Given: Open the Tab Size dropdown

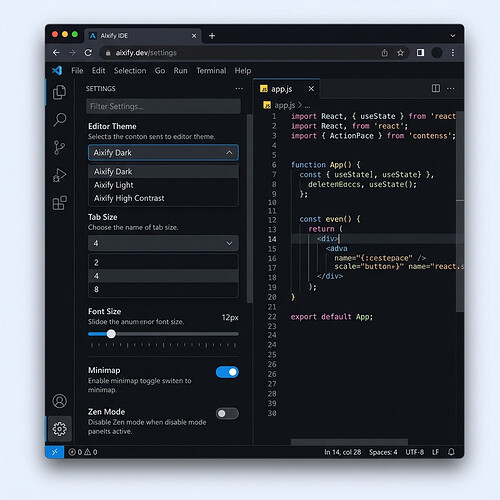Looking at the screenshot, I should (x=163, y=243).
